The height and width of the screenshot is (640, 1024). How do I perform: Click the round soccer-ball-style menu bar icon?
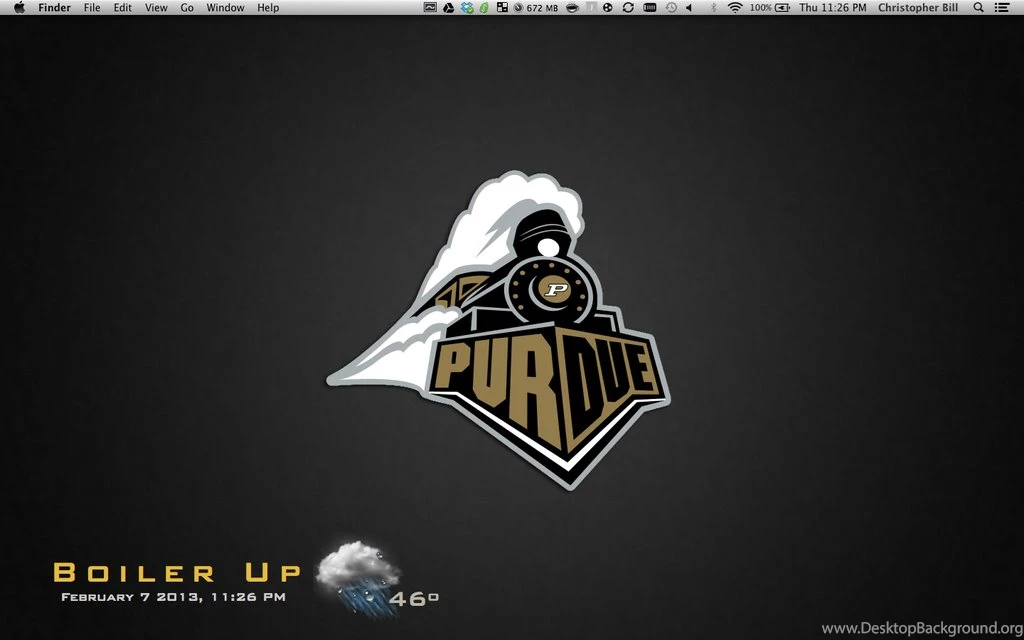coord(608,7)
